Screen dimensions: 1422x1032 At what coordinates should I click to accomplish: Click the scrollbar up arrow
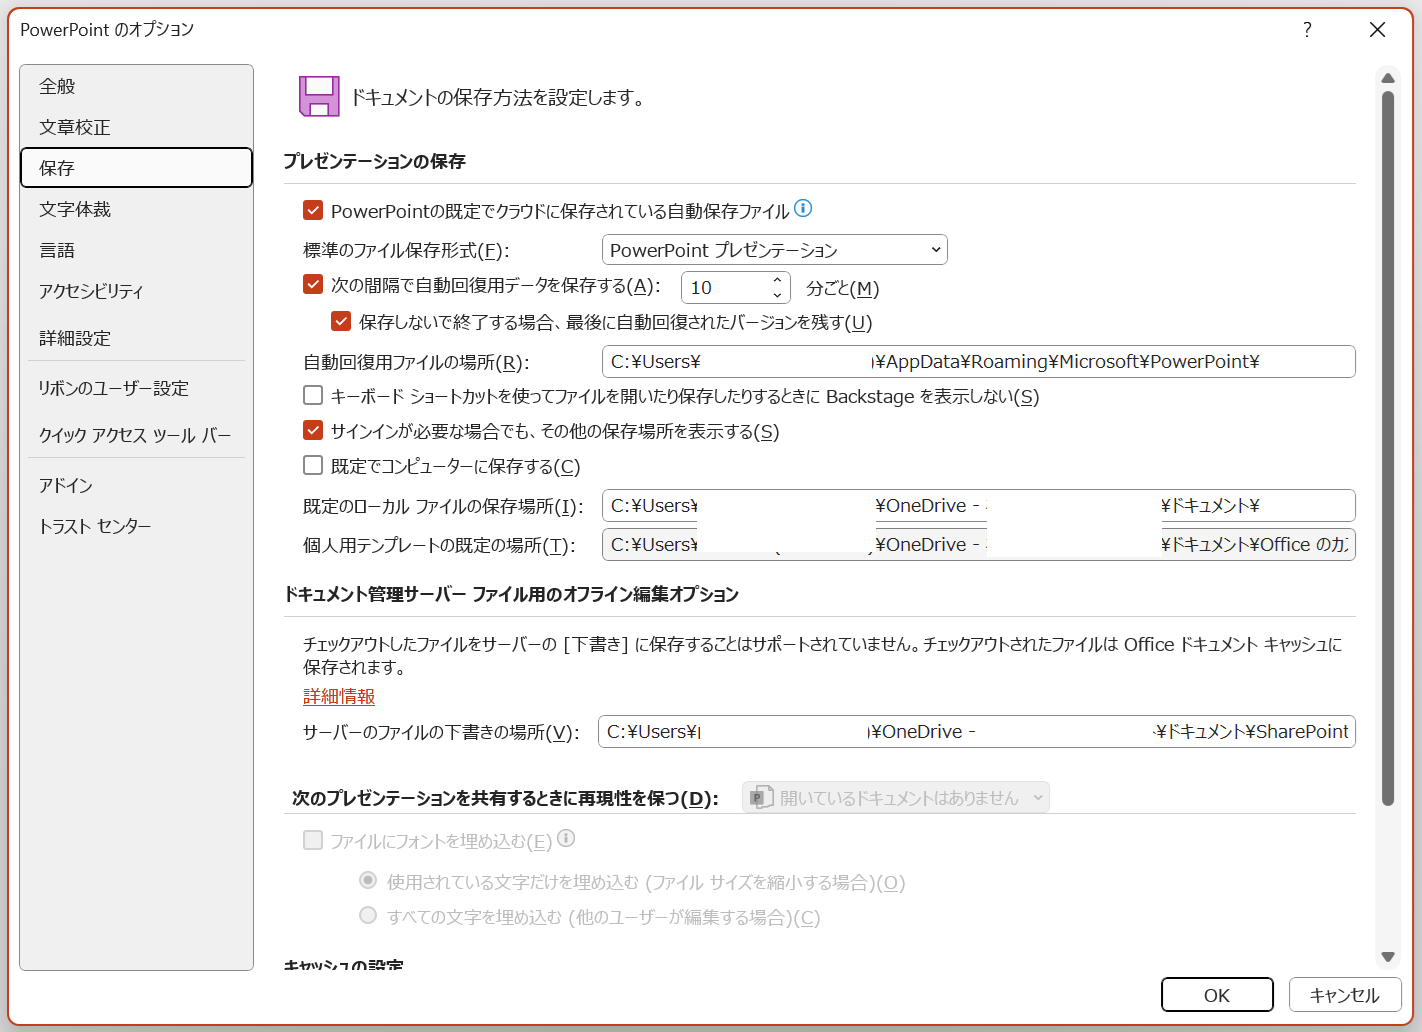tap(1388, 78)
